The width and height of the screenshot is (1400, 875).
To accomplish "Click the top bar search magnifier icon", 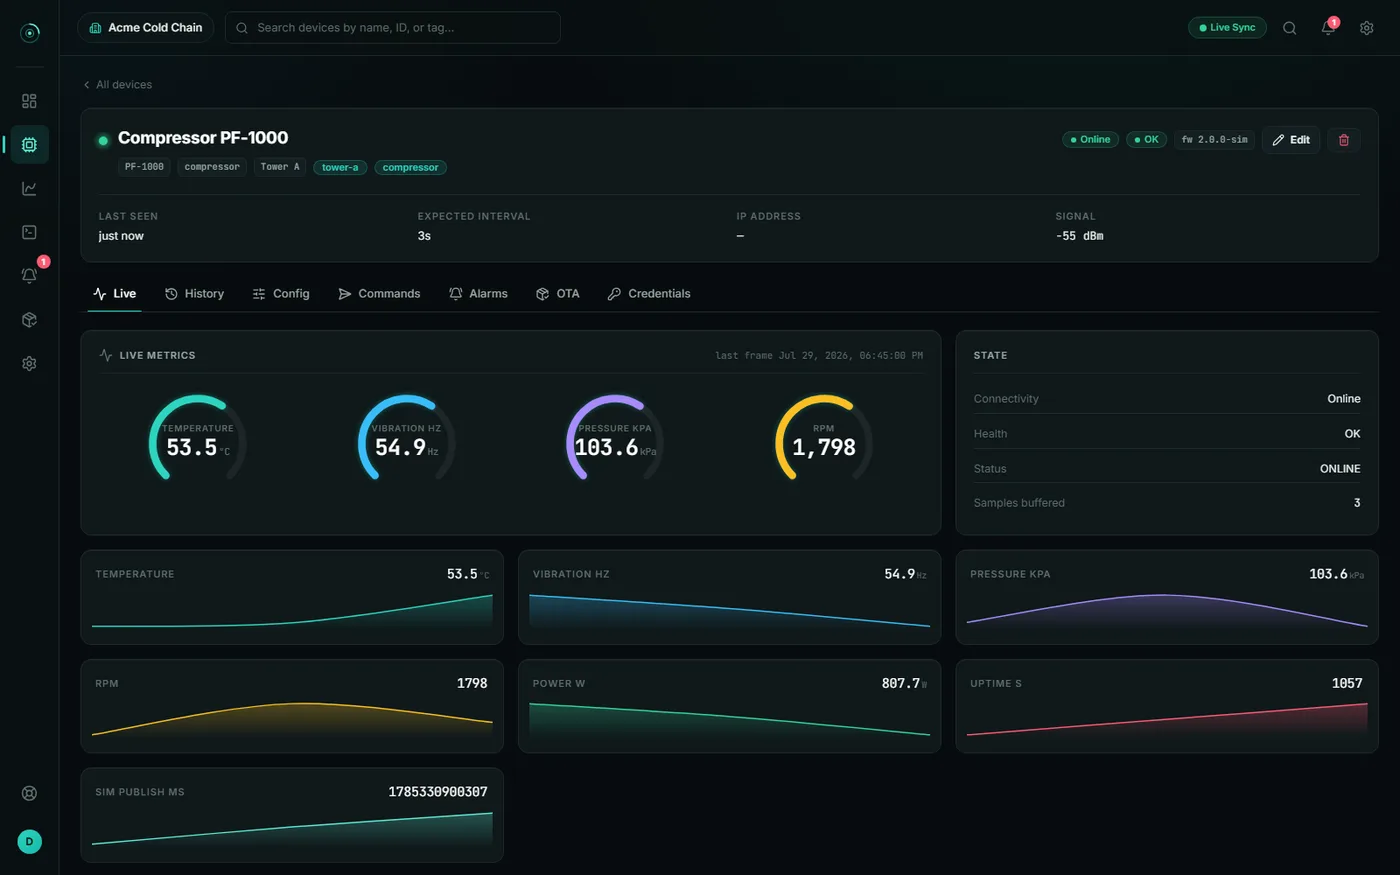I will click(x=1290, y=28).
